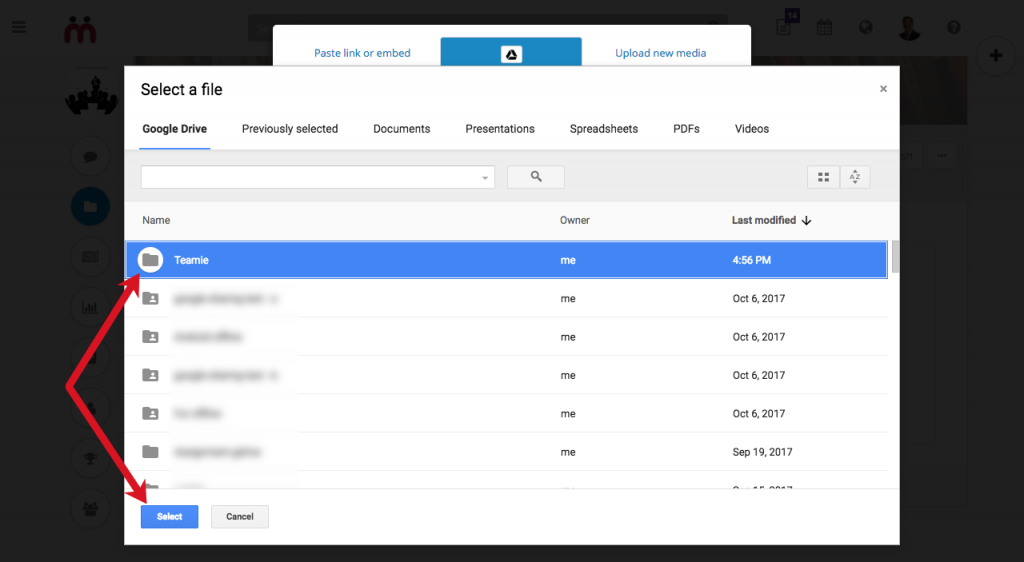The height and width of the screenshot is (562, 1024).
Task: Close the Select a file dialog
Action: tap(883, 89)
